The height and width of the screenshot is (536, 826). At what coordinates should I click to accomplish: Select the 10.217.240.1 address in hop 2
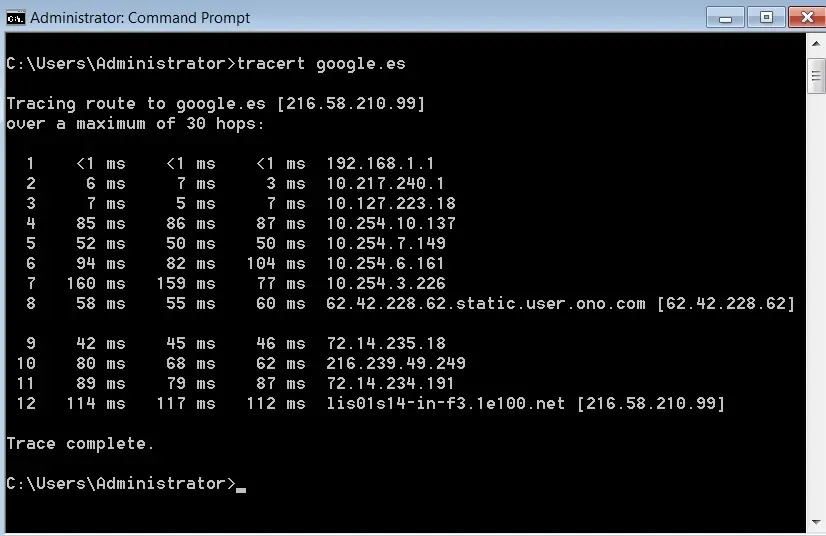[385, 183]
